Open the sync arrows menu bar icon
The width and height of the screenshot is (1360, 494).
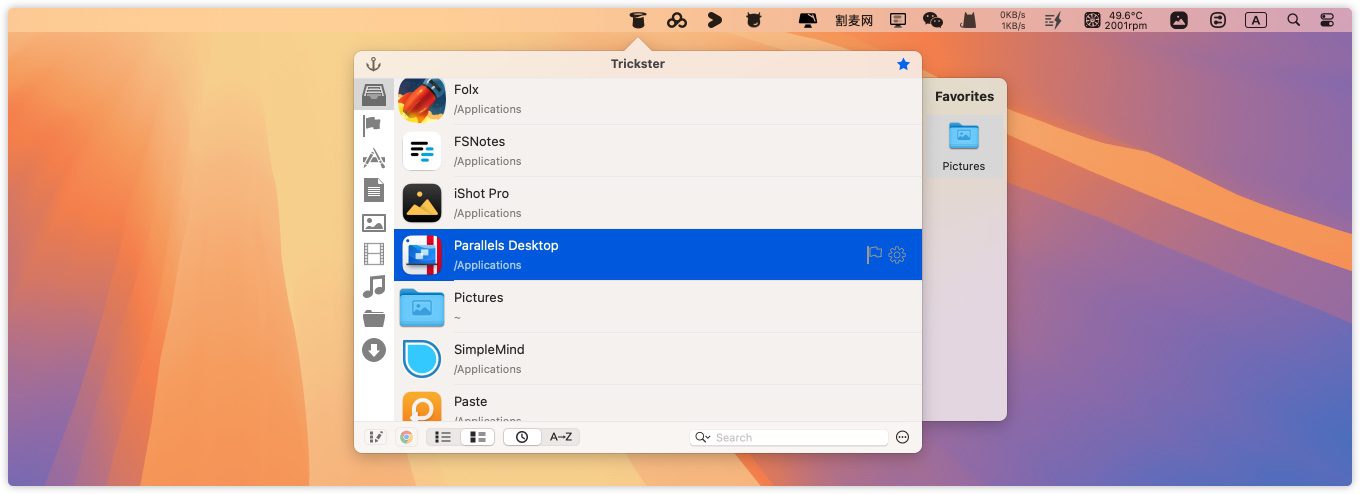1218,19
